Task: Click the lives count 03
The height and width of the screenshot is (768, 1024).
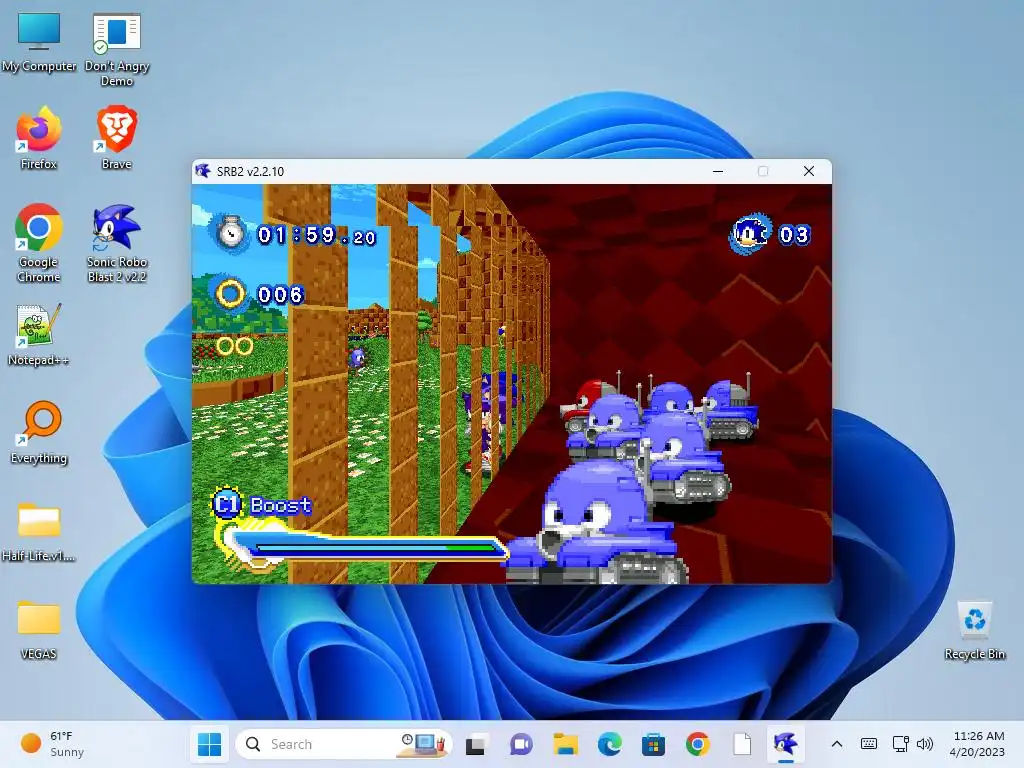Action: 794,234
